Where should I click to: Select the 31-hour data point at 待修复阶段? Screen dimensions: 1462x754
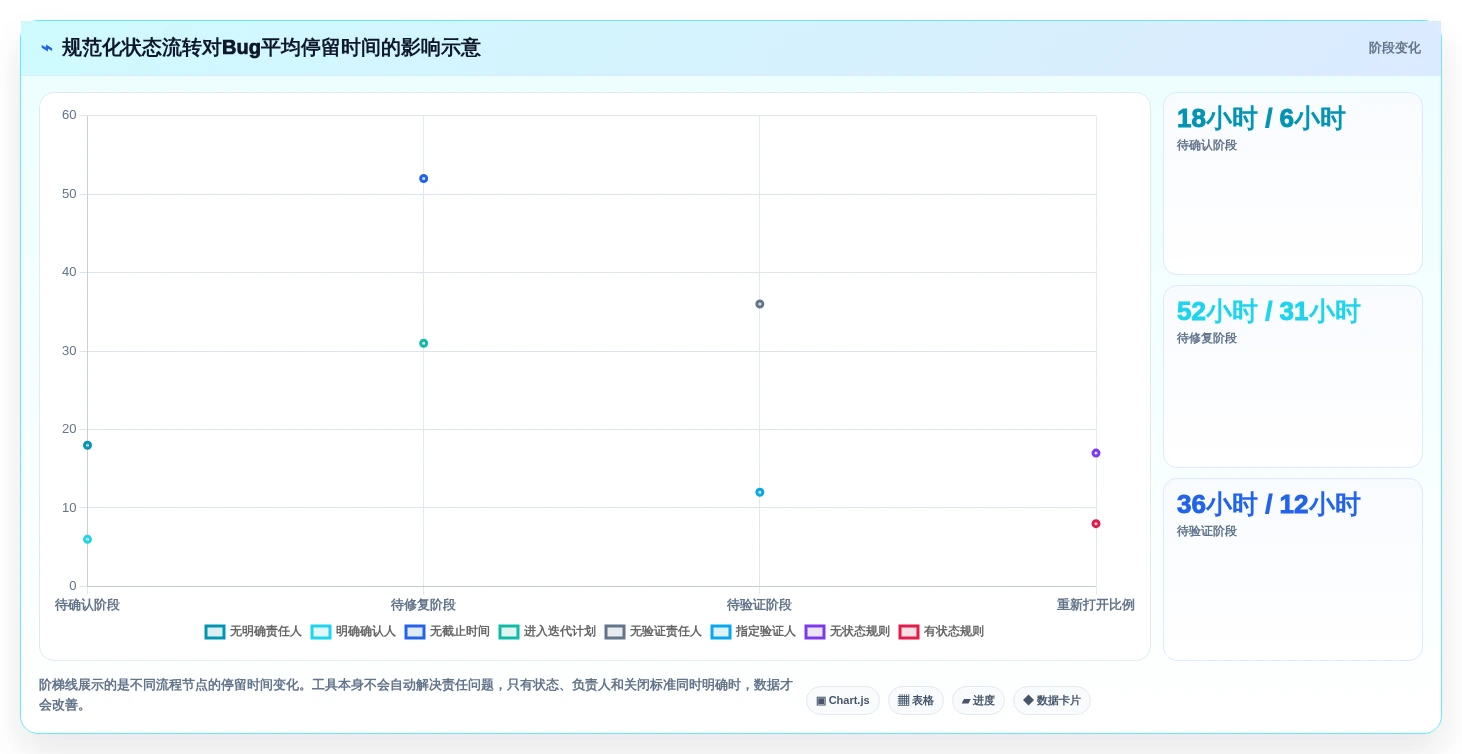pos(423,343)
